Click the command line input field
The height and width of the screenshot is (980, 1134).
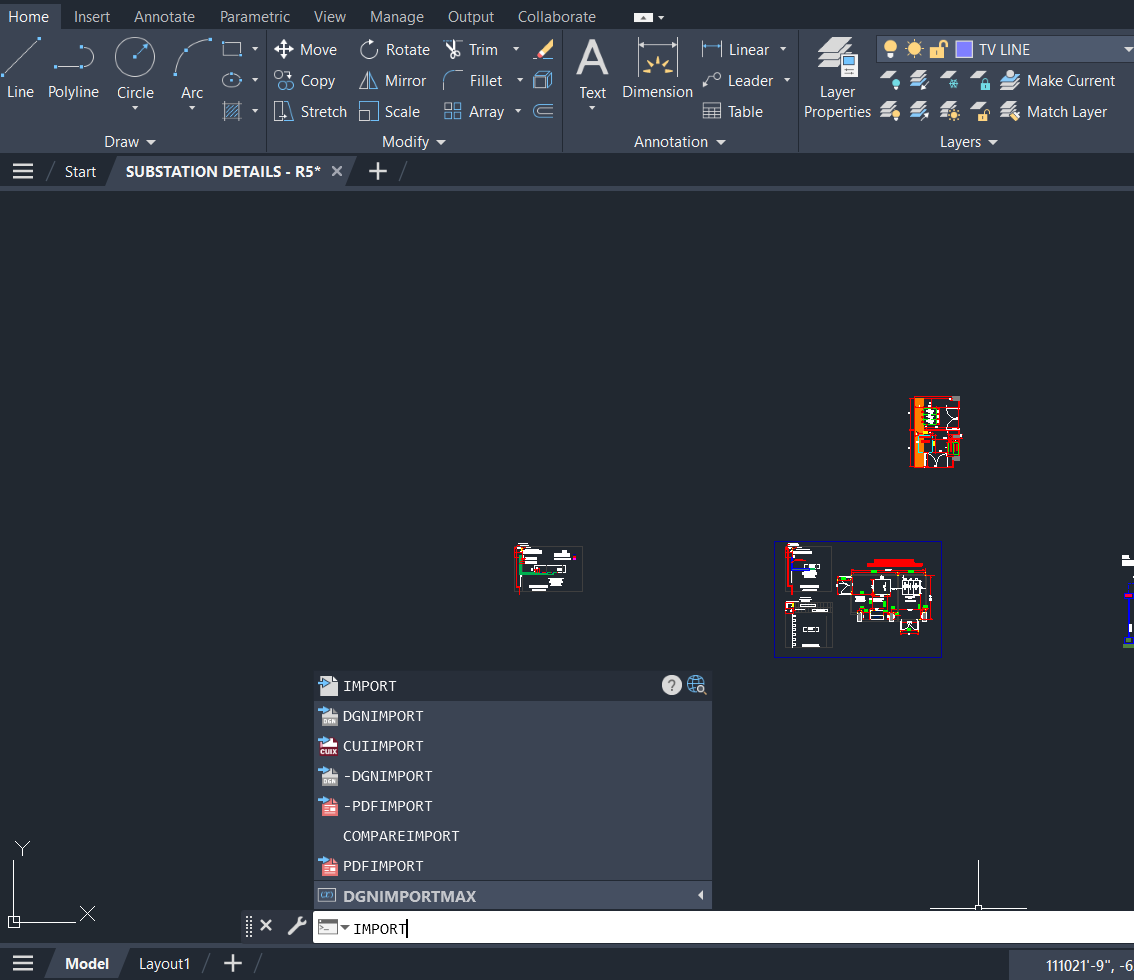click(x=700, y=928)
